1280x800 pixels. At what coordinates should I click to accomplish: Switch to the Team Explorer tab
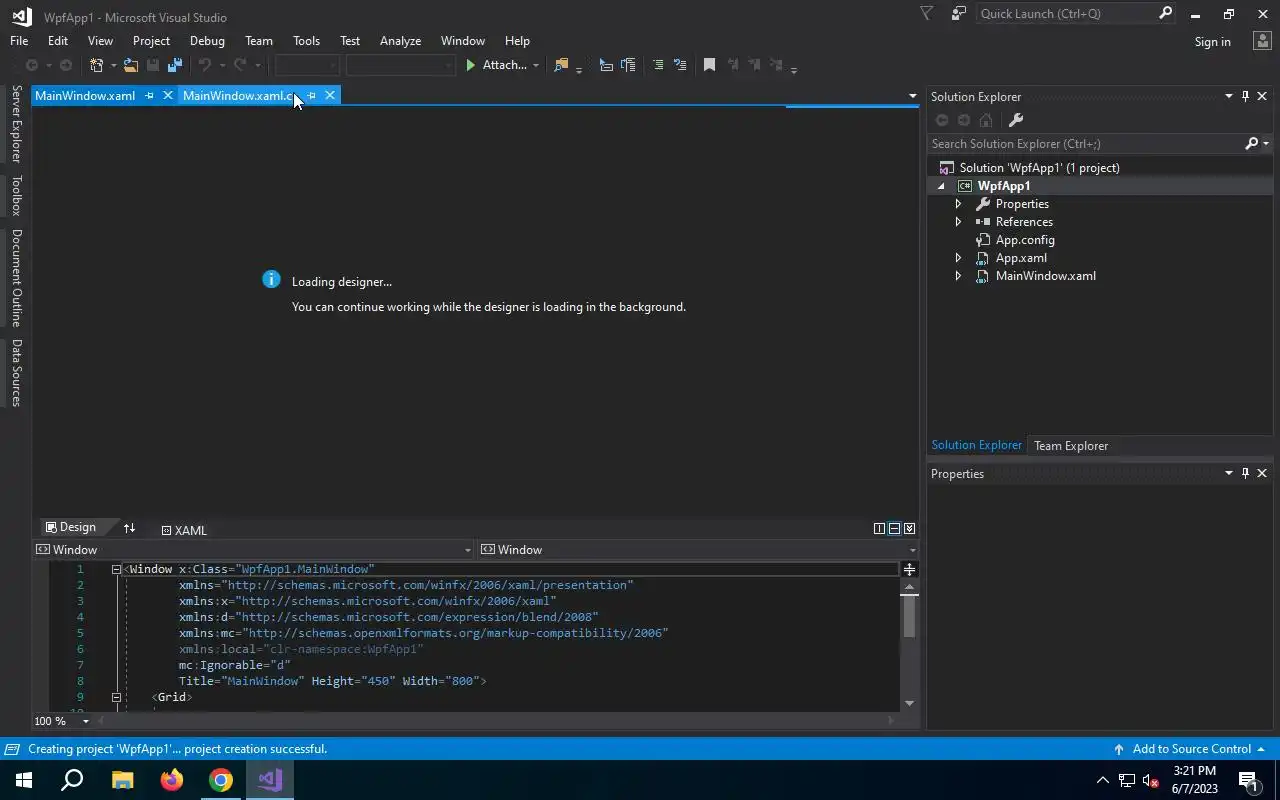[1071, 446]
